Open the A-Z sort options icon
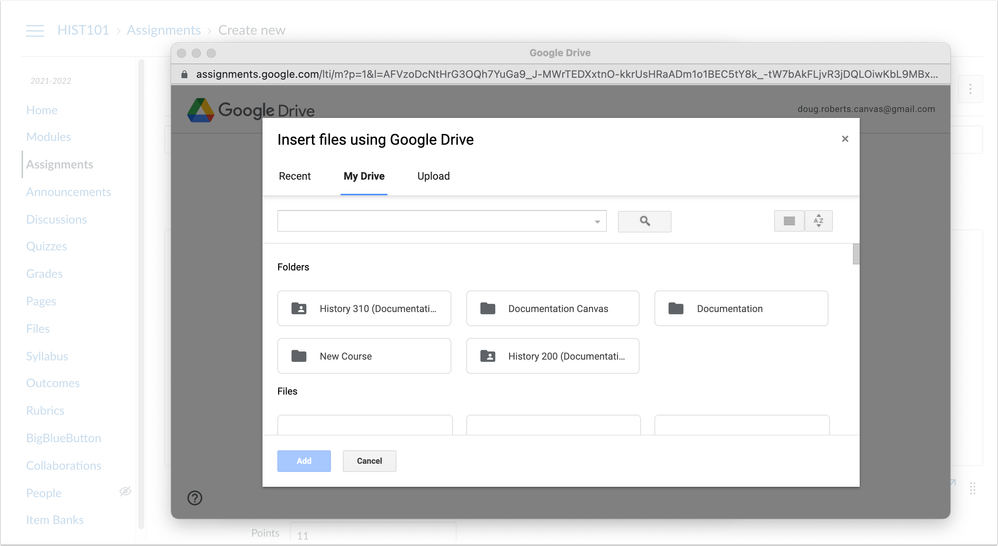Screen dimensions: 998x546 click(818, 221)
